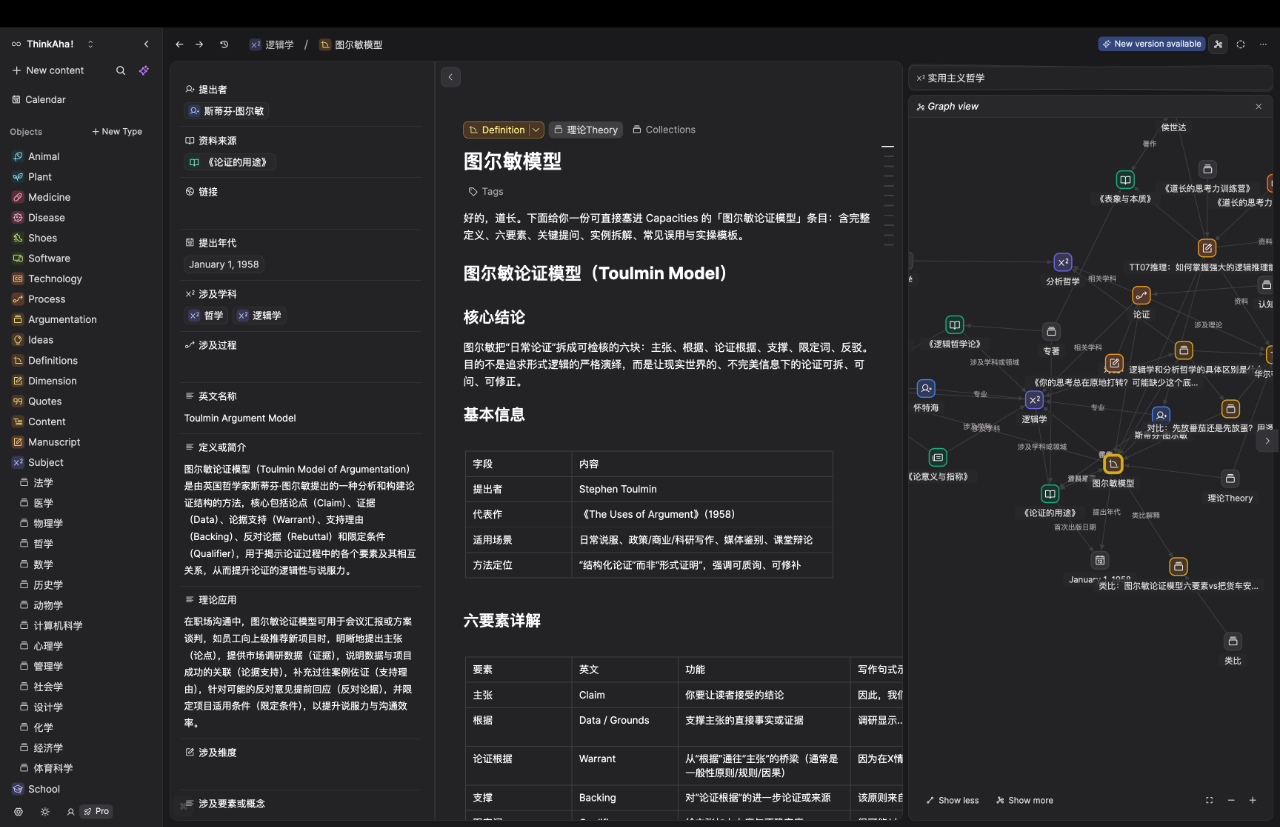Toggle theme with the sun icon
Screen dimensions: 1280x827
tap(45, 811)
